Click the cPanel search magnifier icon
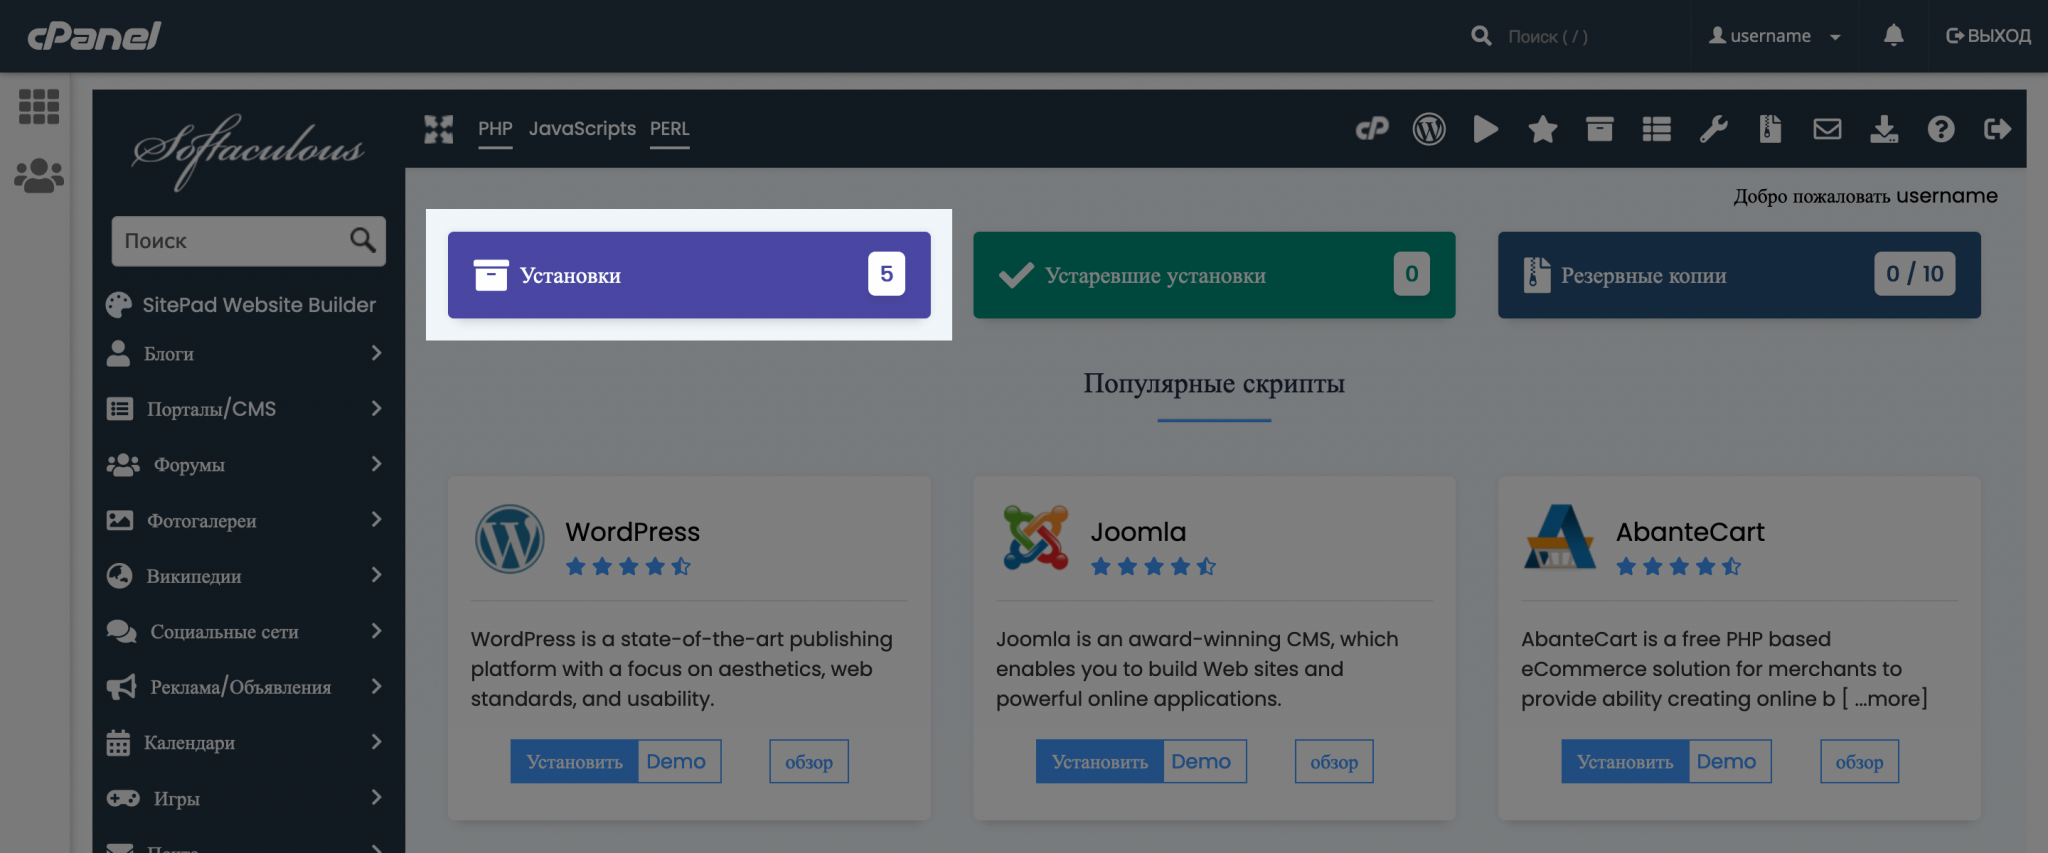 1481,36
